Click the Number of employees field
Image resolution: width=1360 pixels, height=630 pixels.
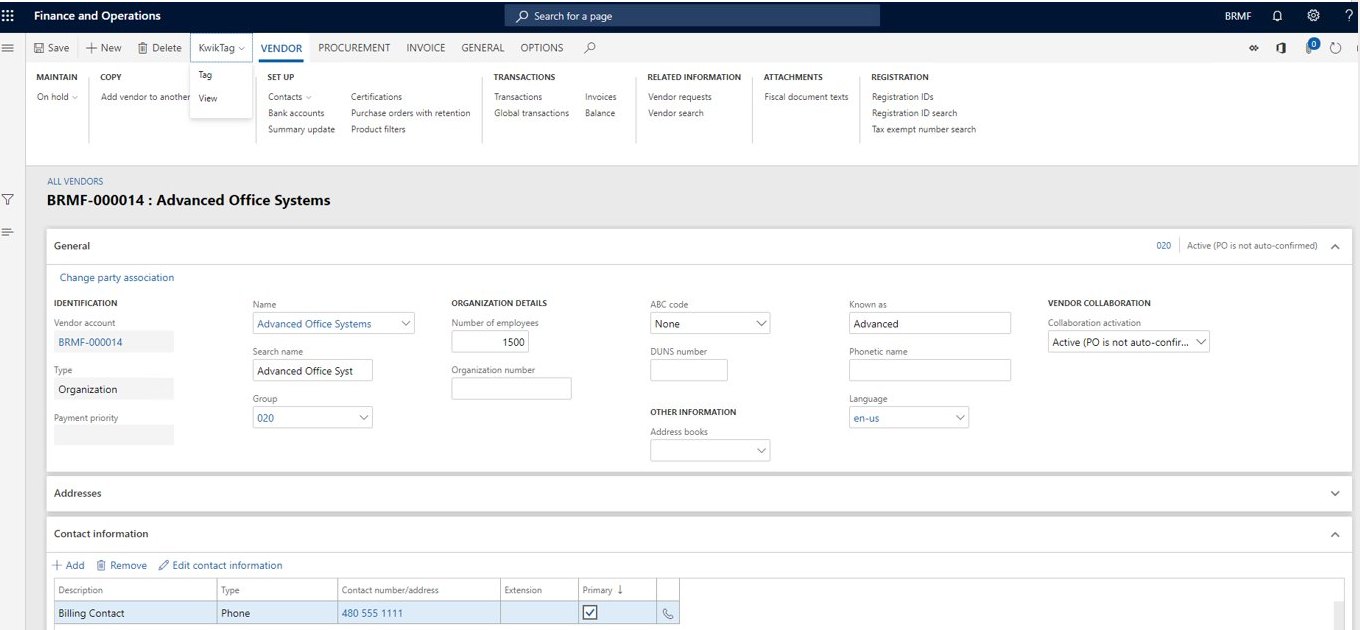(x=490, y=342)
